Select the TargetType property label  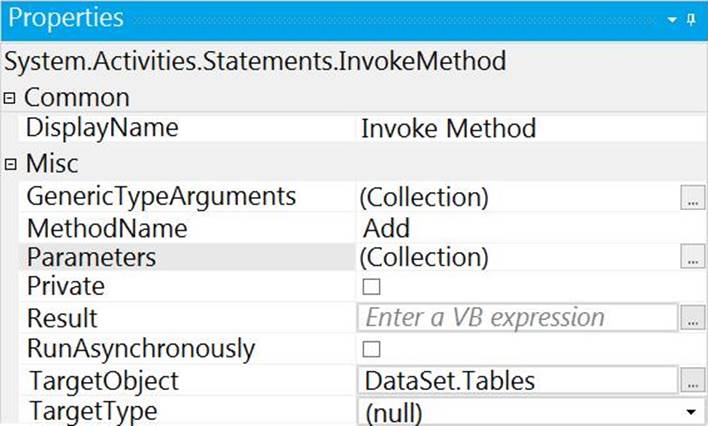94,411
